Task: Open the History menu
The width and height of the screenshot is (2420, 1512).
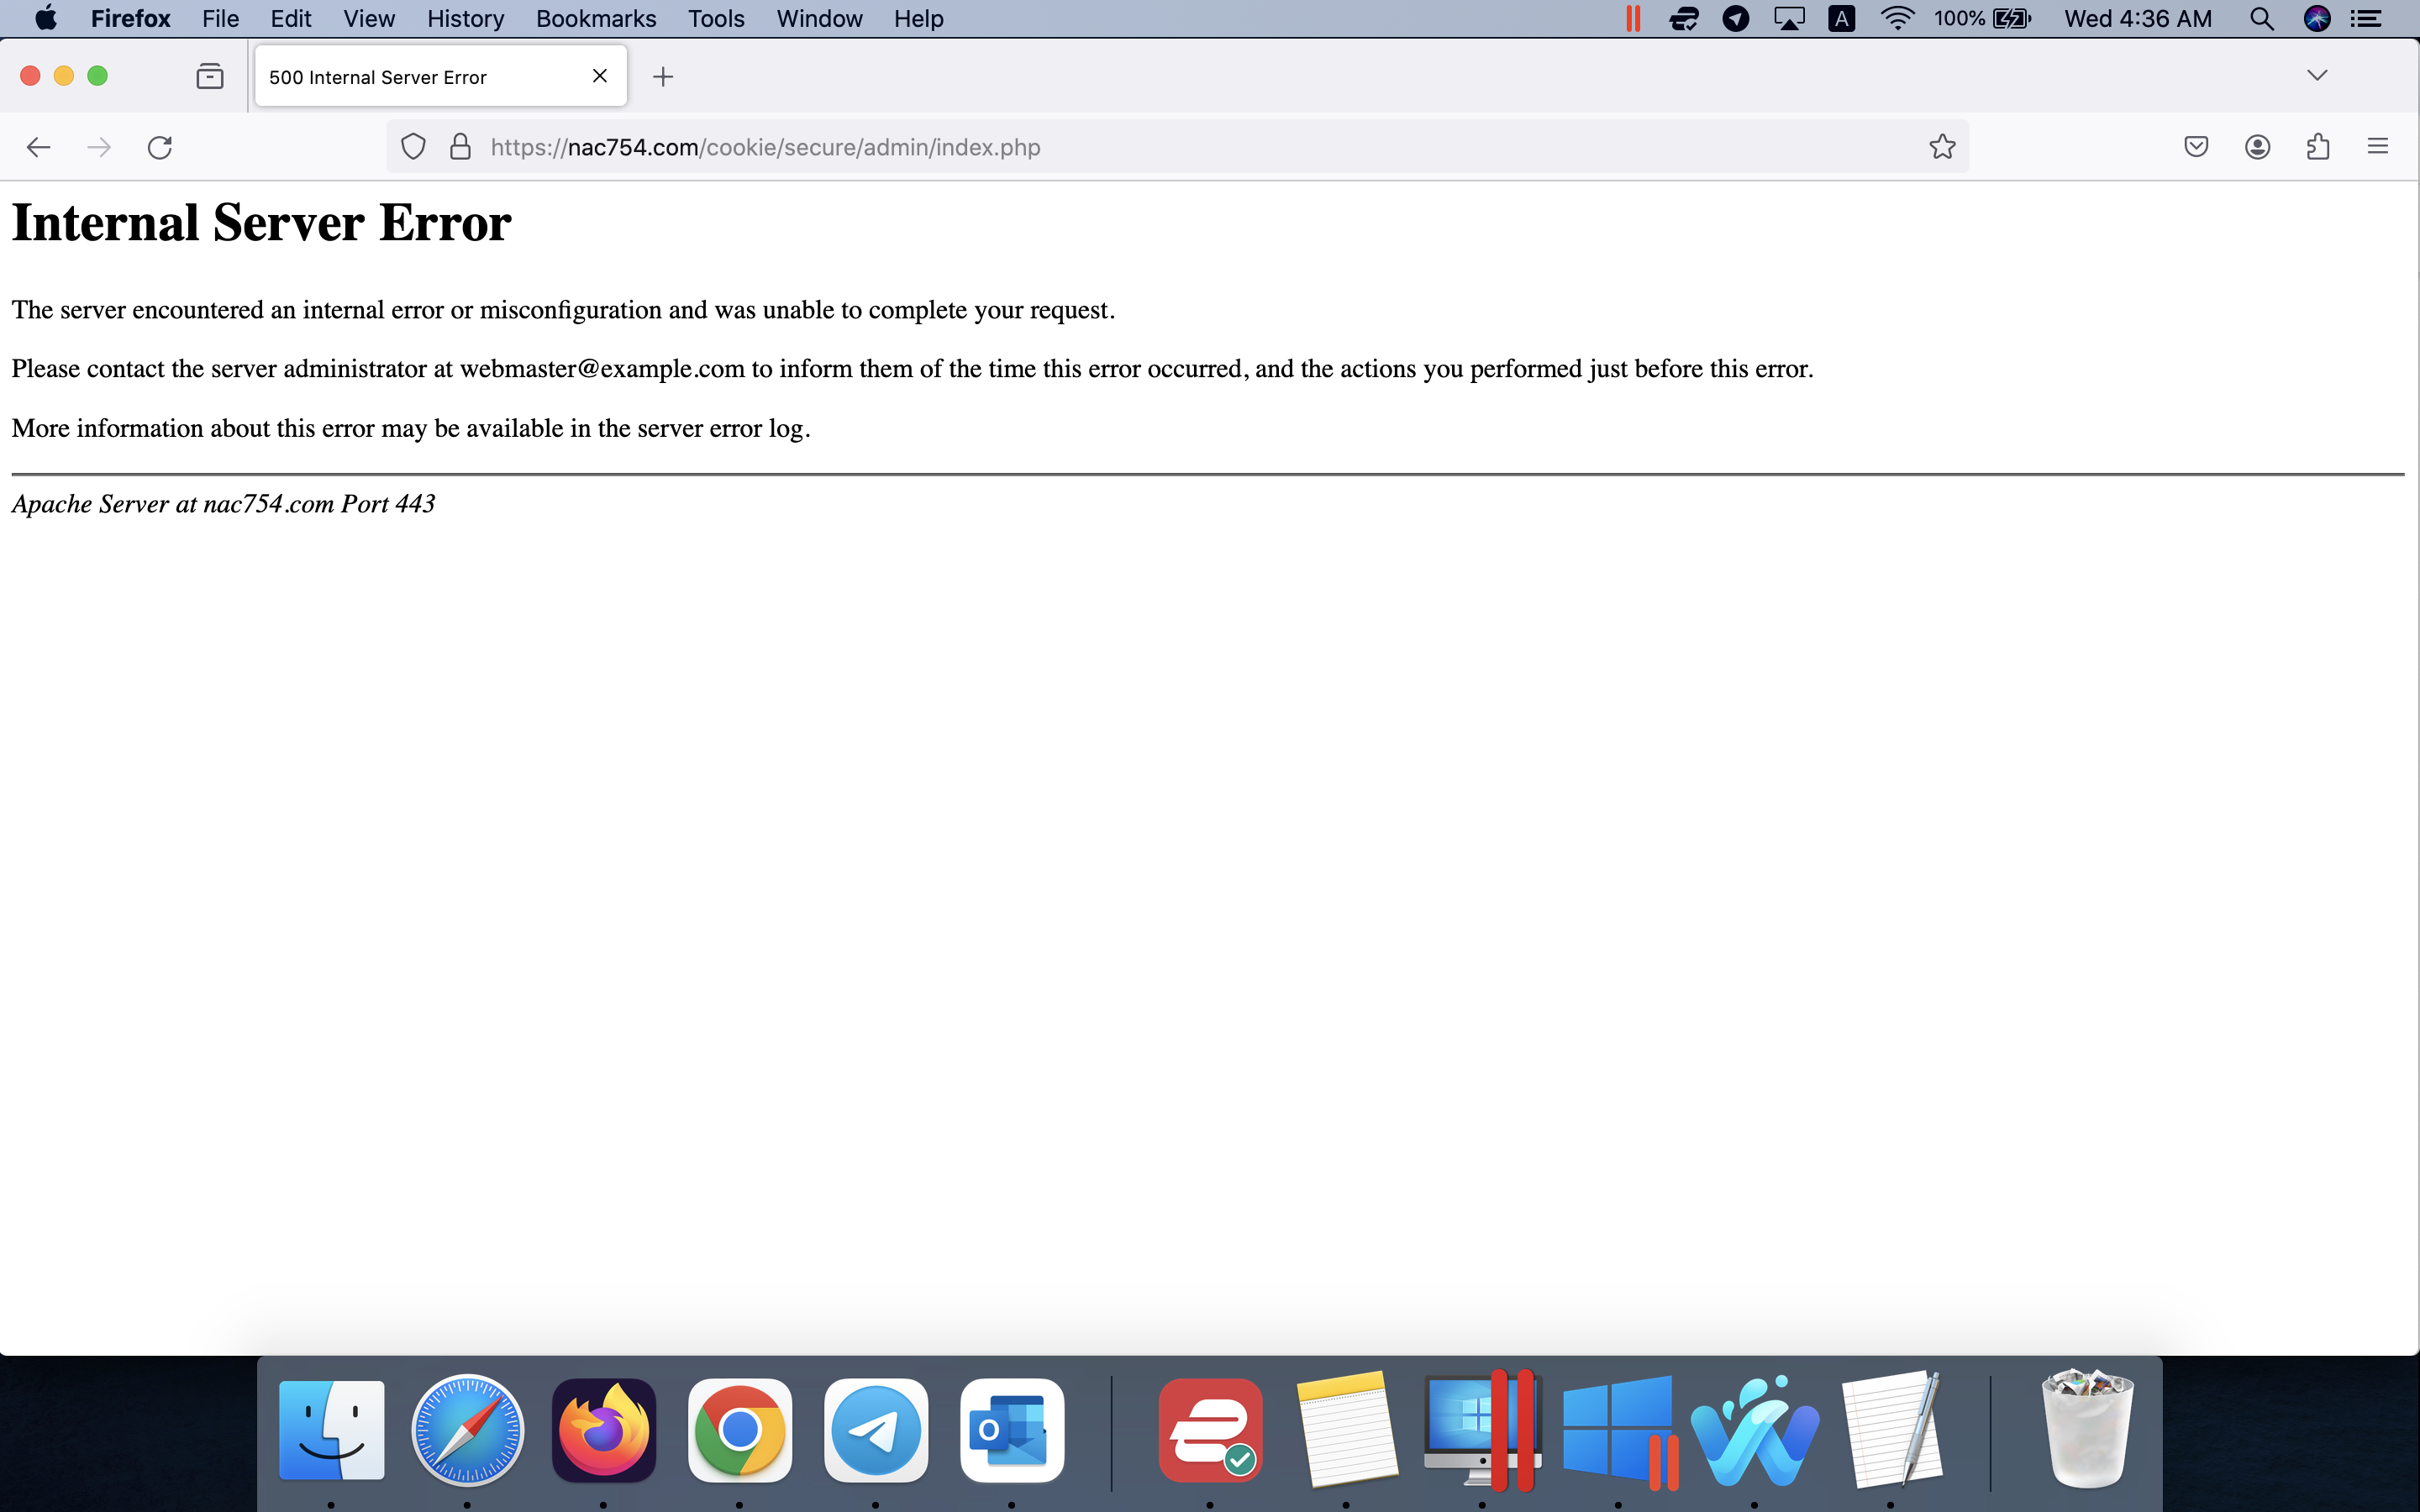Action: pos(465,19)
